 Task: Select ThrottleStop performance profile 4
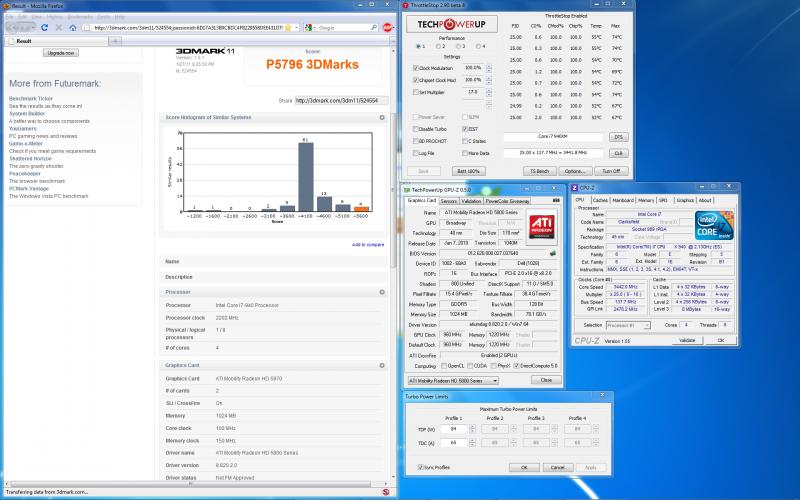479,46
